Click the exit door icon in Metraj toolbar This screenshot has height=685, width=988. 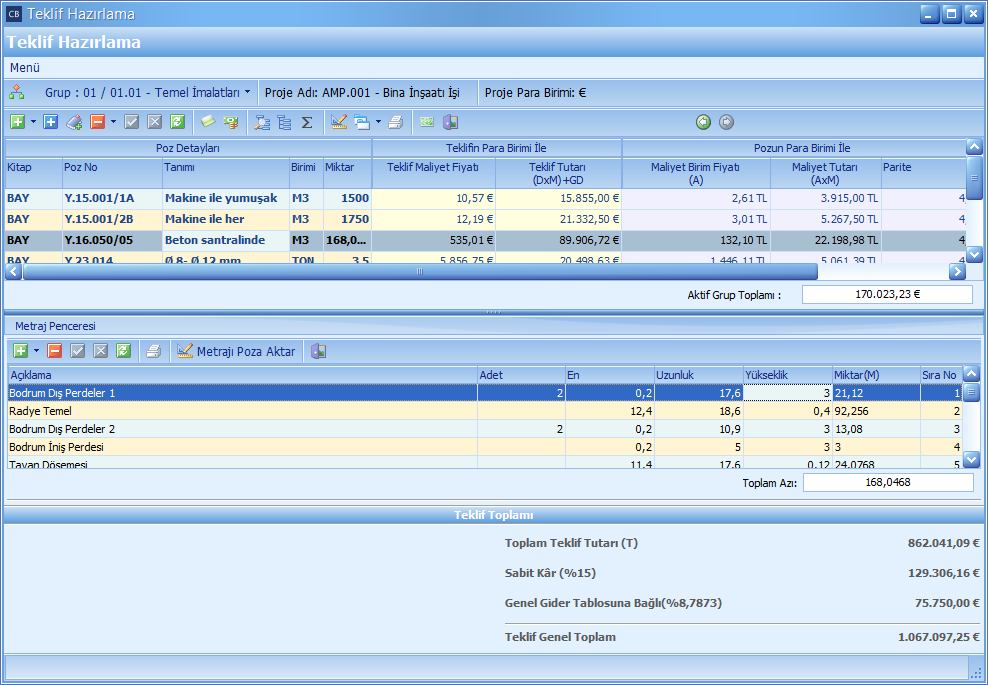pos(318,351)
